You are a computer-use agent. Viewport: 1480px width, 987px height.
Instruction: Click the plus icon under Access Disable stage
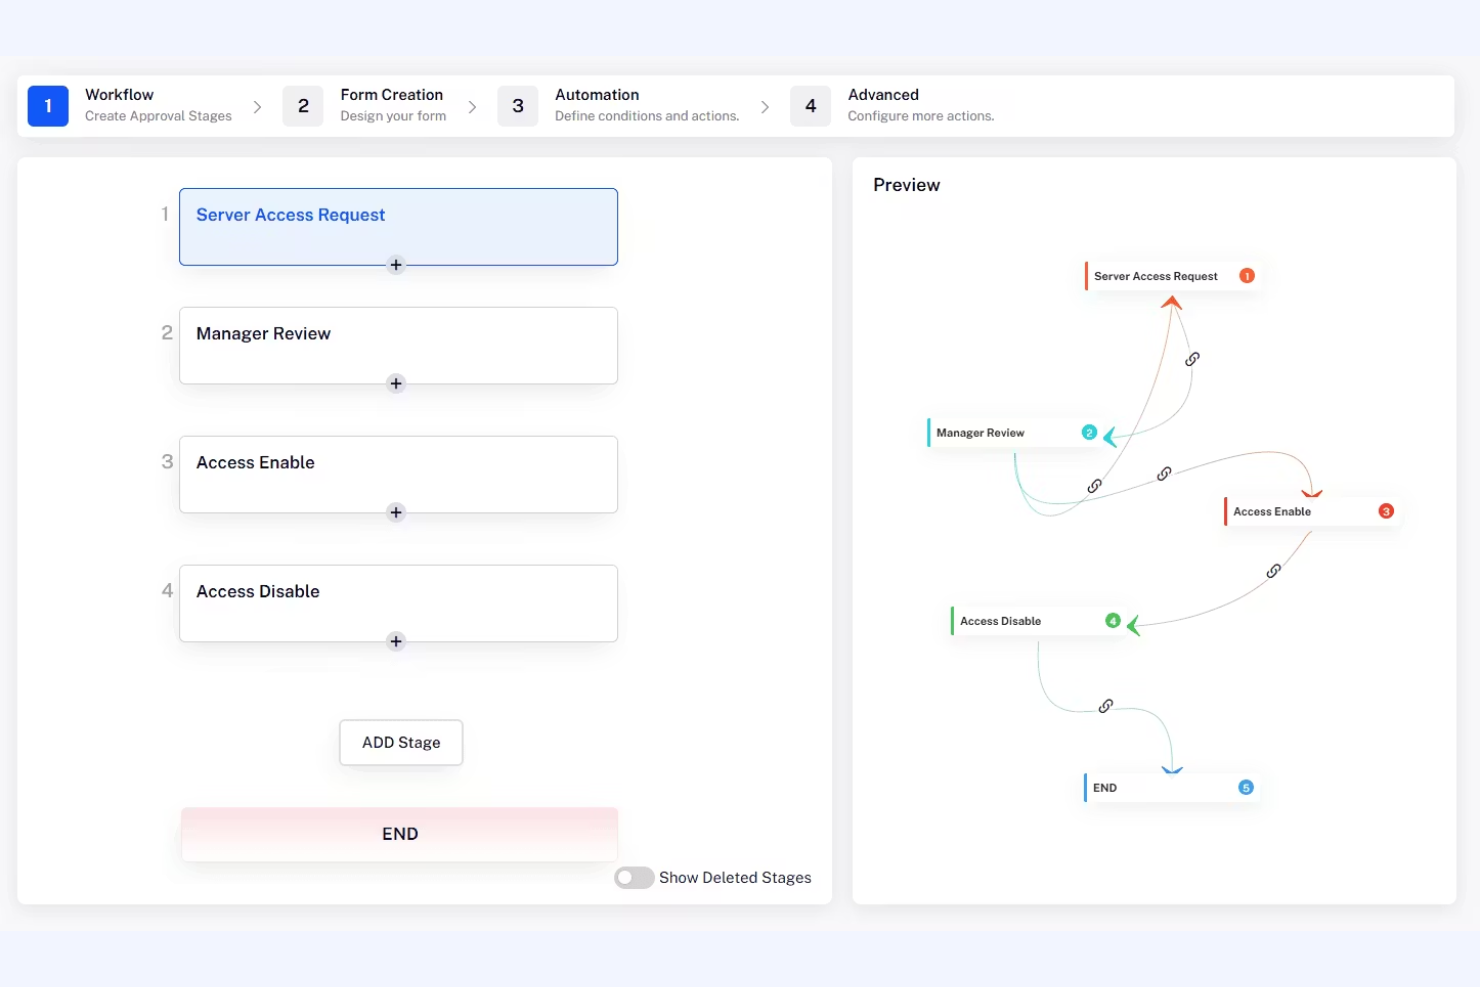396,641
